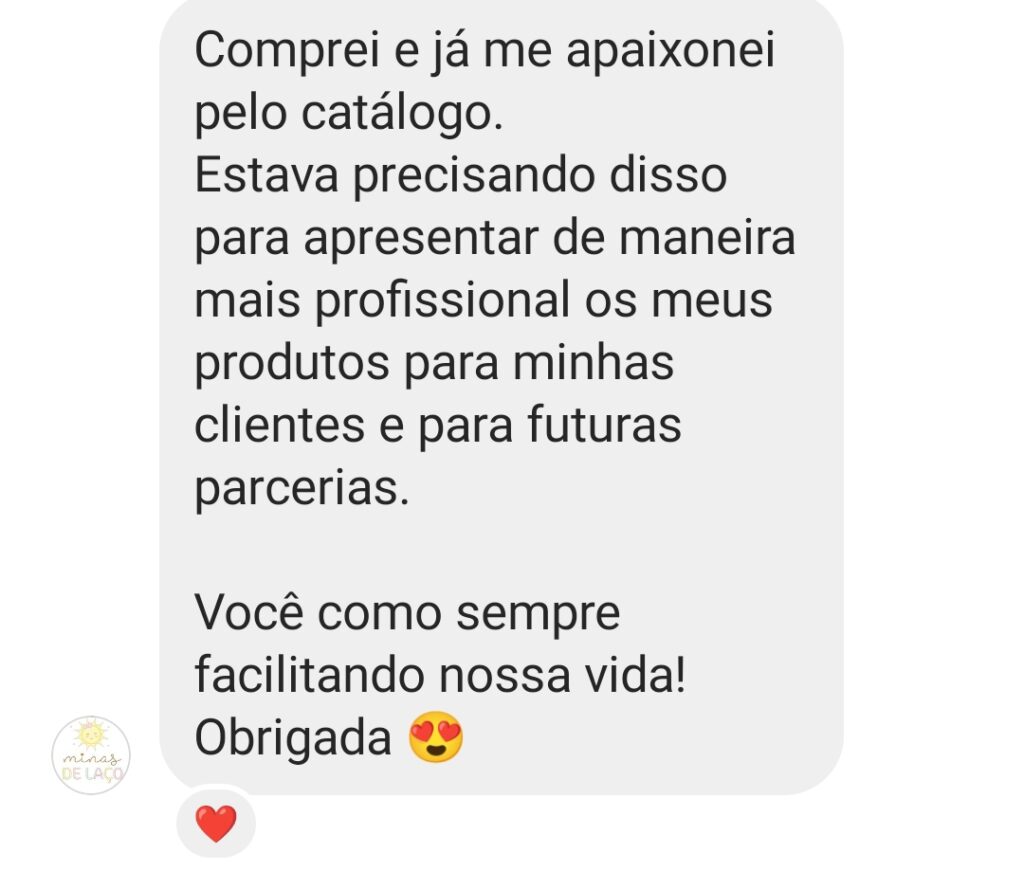This screenshot has height=871, width=1024.
Task: Click the word "Comprei" in the message
Action: click(x=287, y=50)
